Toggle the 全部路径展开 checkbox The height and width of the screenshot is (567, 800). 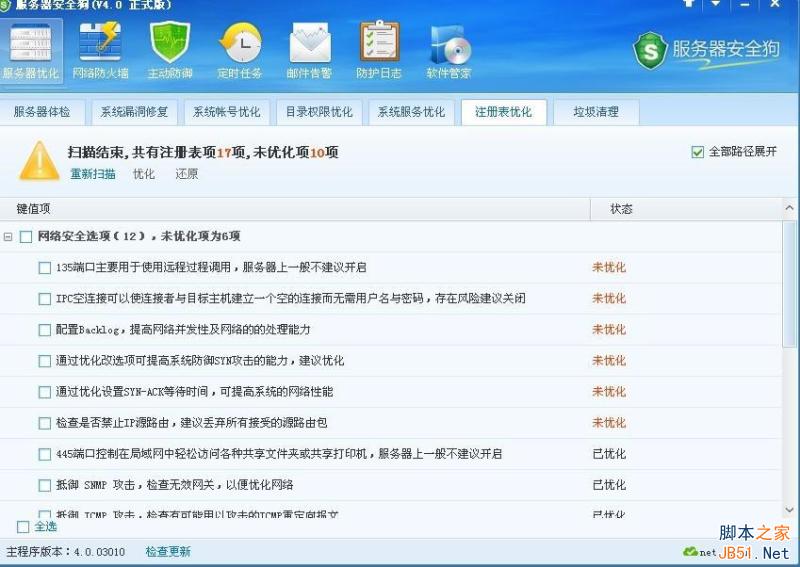click(698, 152)
